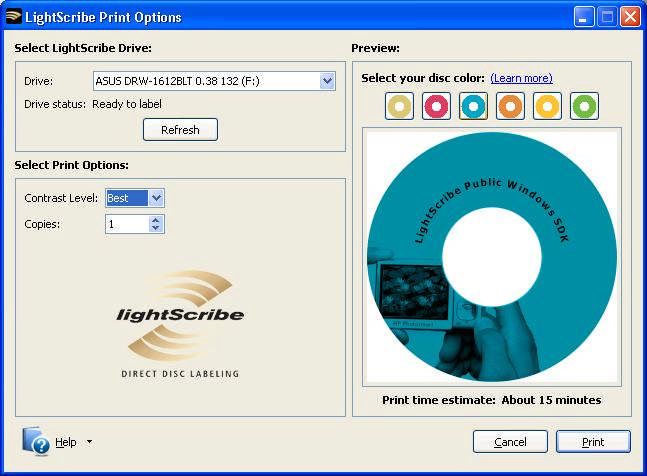
Task: Expand the Help dropdown arrow
Action: (90, 442)
